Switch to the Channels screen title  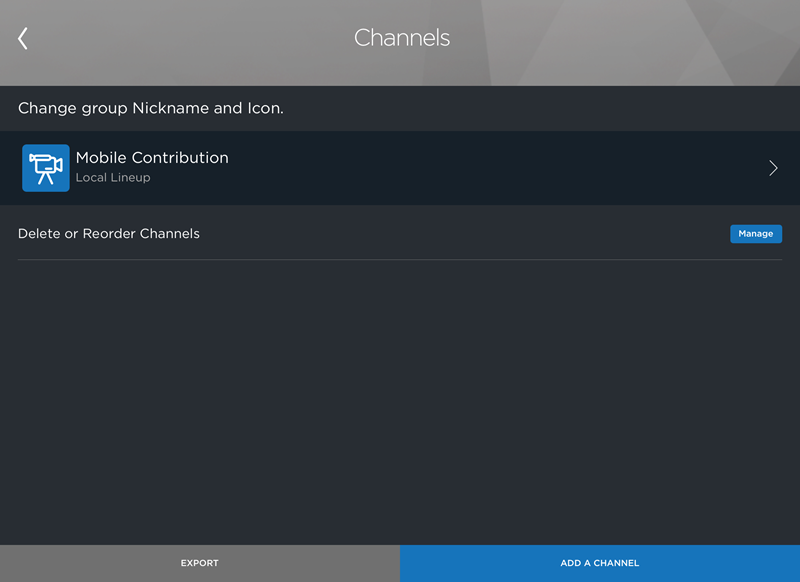pos(402,38)
